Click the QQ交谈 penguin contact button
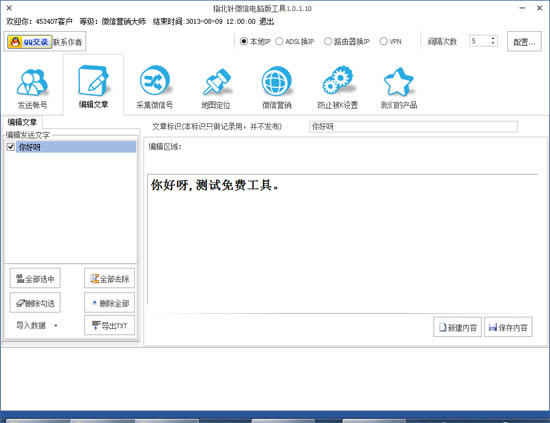Viewport: 550px width, 423px height. pos(30,42)
